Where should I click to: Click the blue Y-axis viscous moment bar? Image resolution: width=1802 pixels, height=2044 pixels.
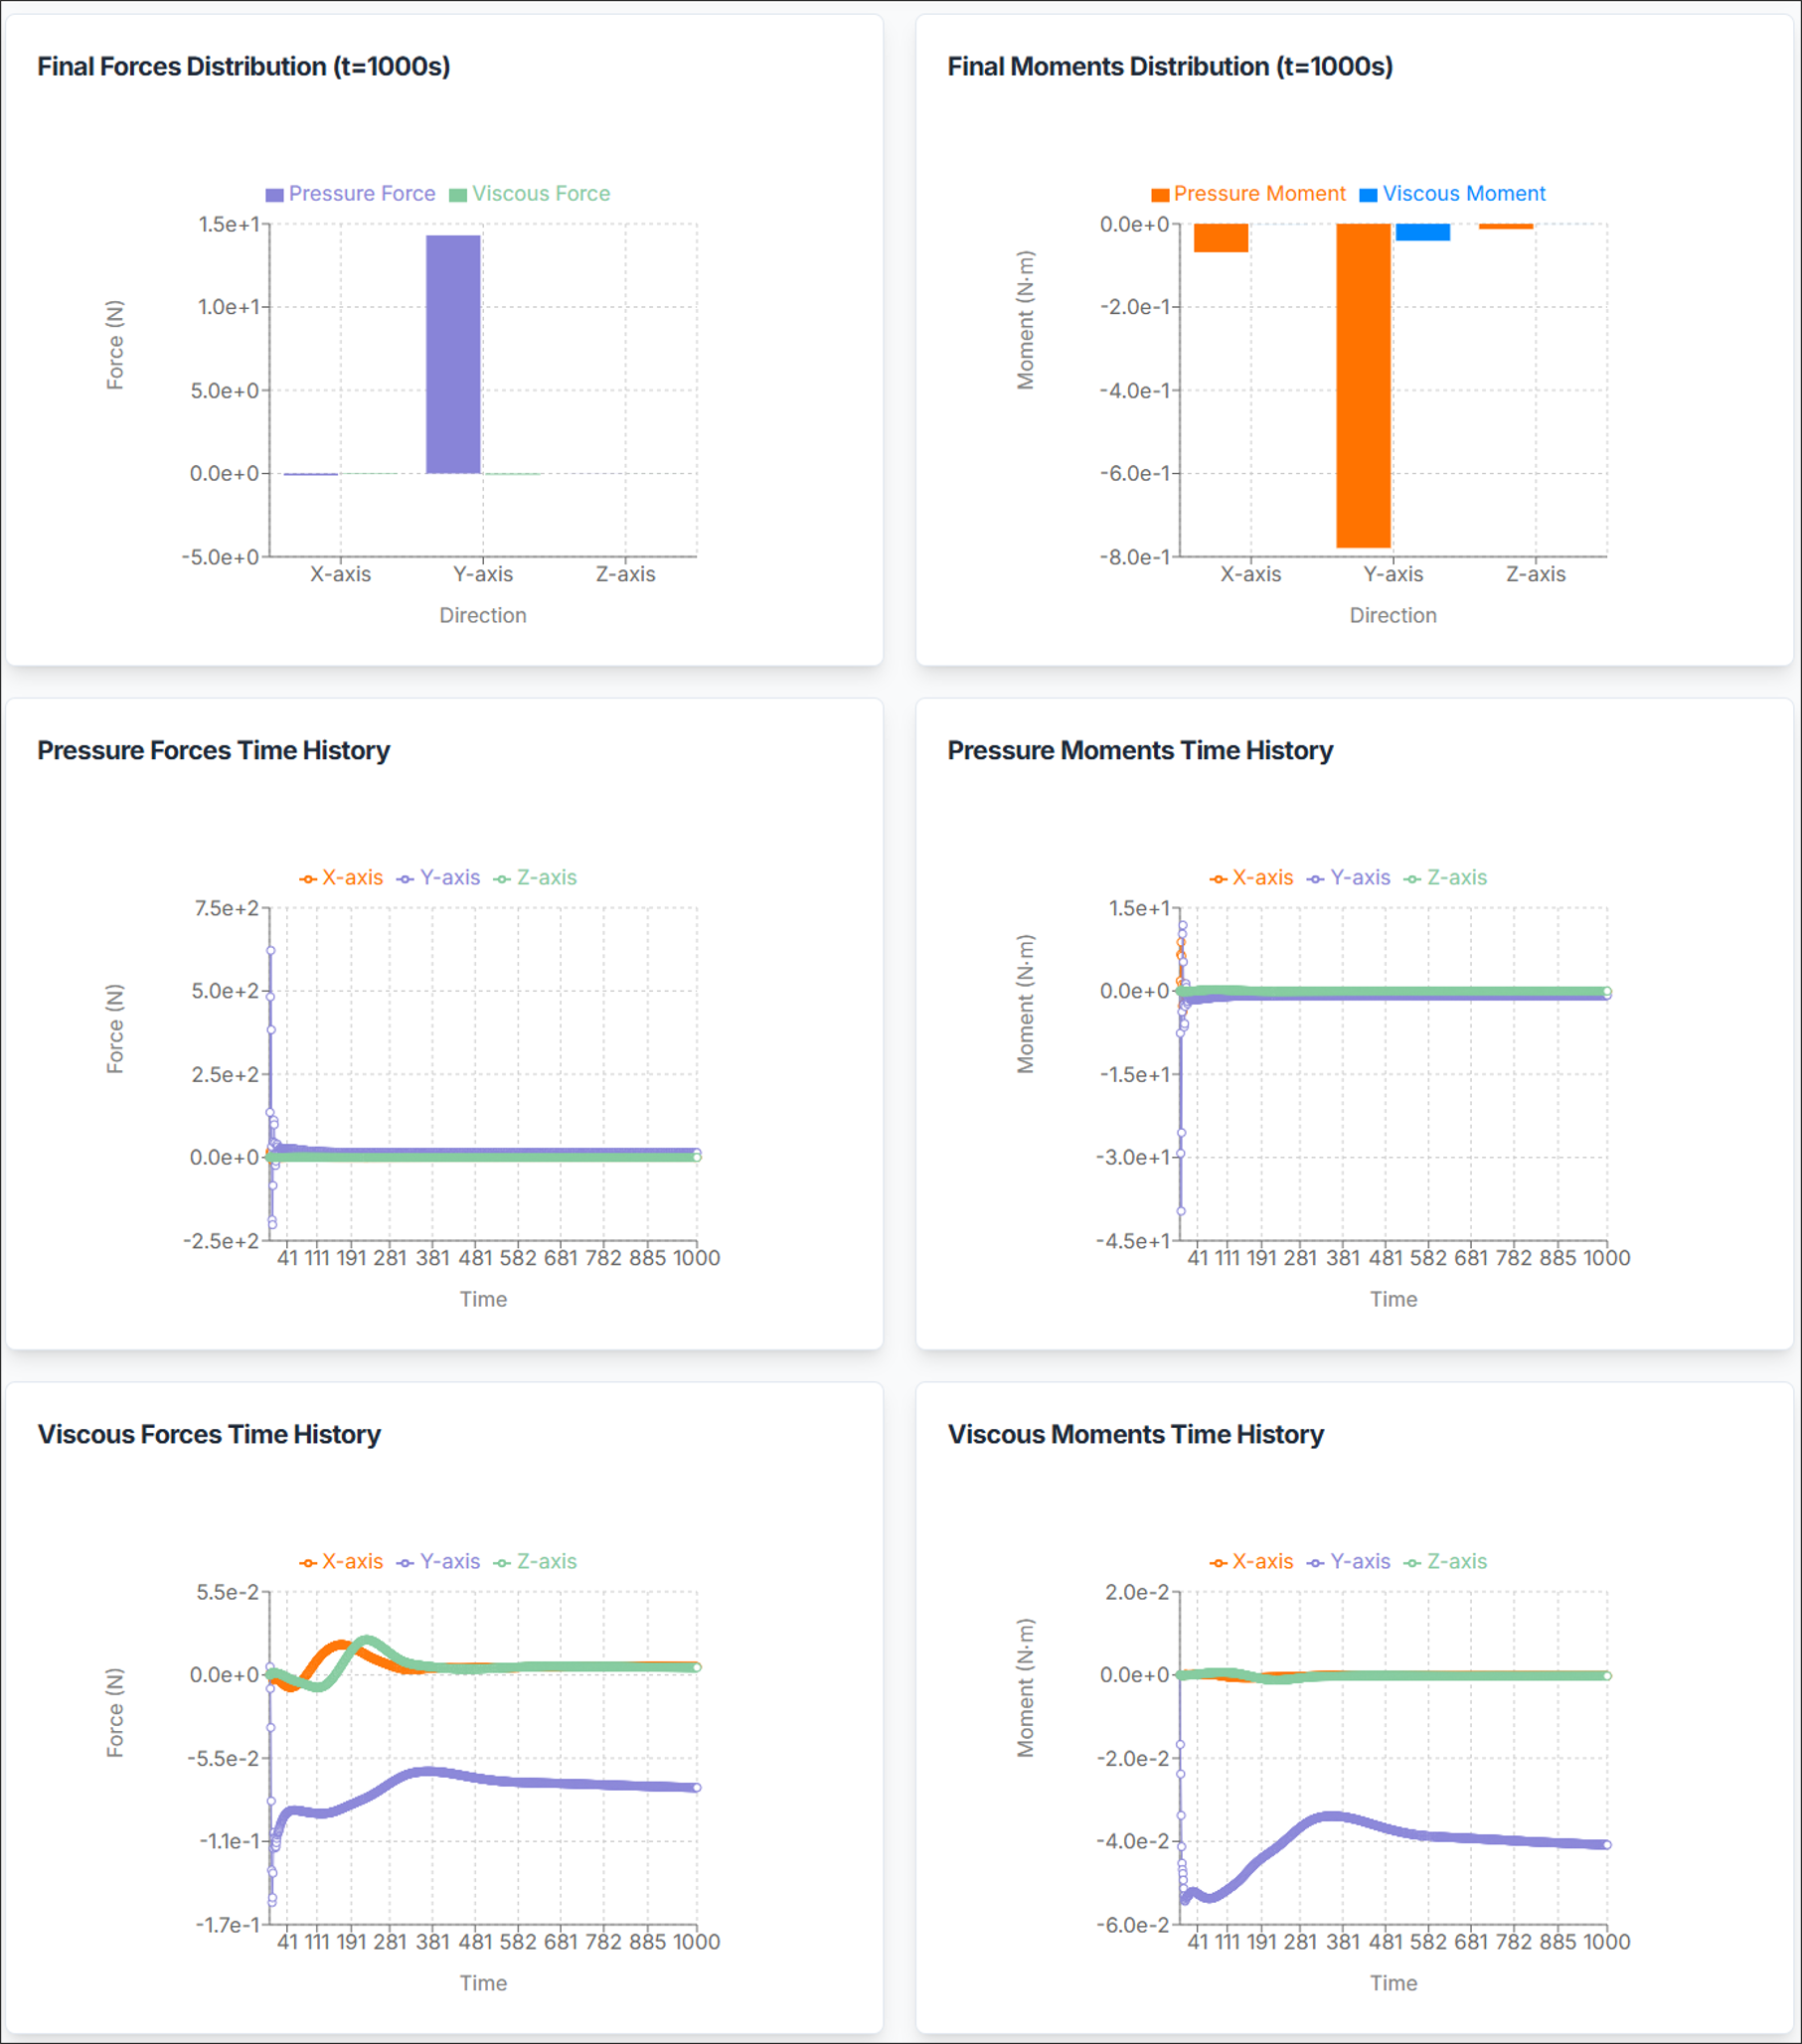(1422, 232)
